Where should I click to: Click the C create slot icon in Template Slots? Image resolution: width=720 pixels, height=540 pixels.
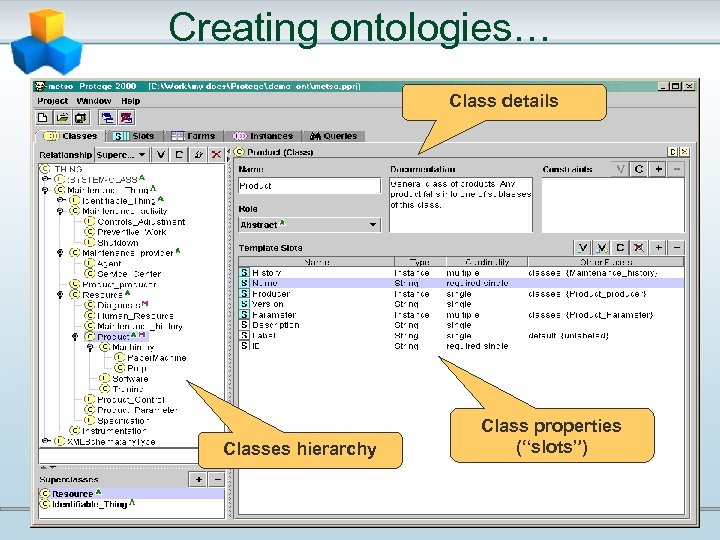pyautogui.click(x=620, y=248)
